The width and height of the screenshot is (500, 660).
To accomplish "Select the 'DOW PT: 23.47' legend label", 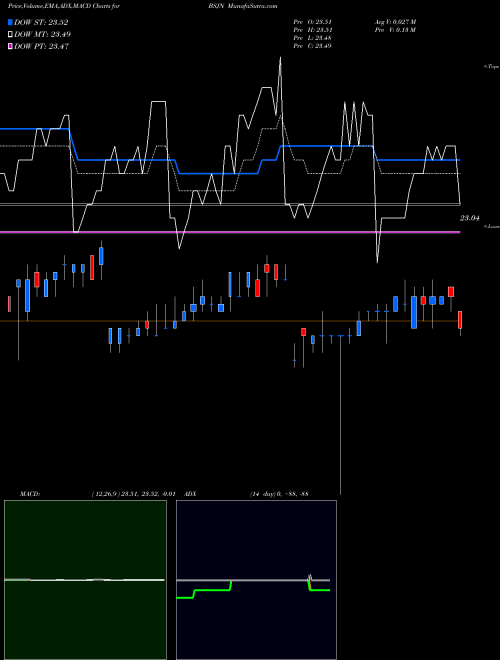I will tap(42, 46).
